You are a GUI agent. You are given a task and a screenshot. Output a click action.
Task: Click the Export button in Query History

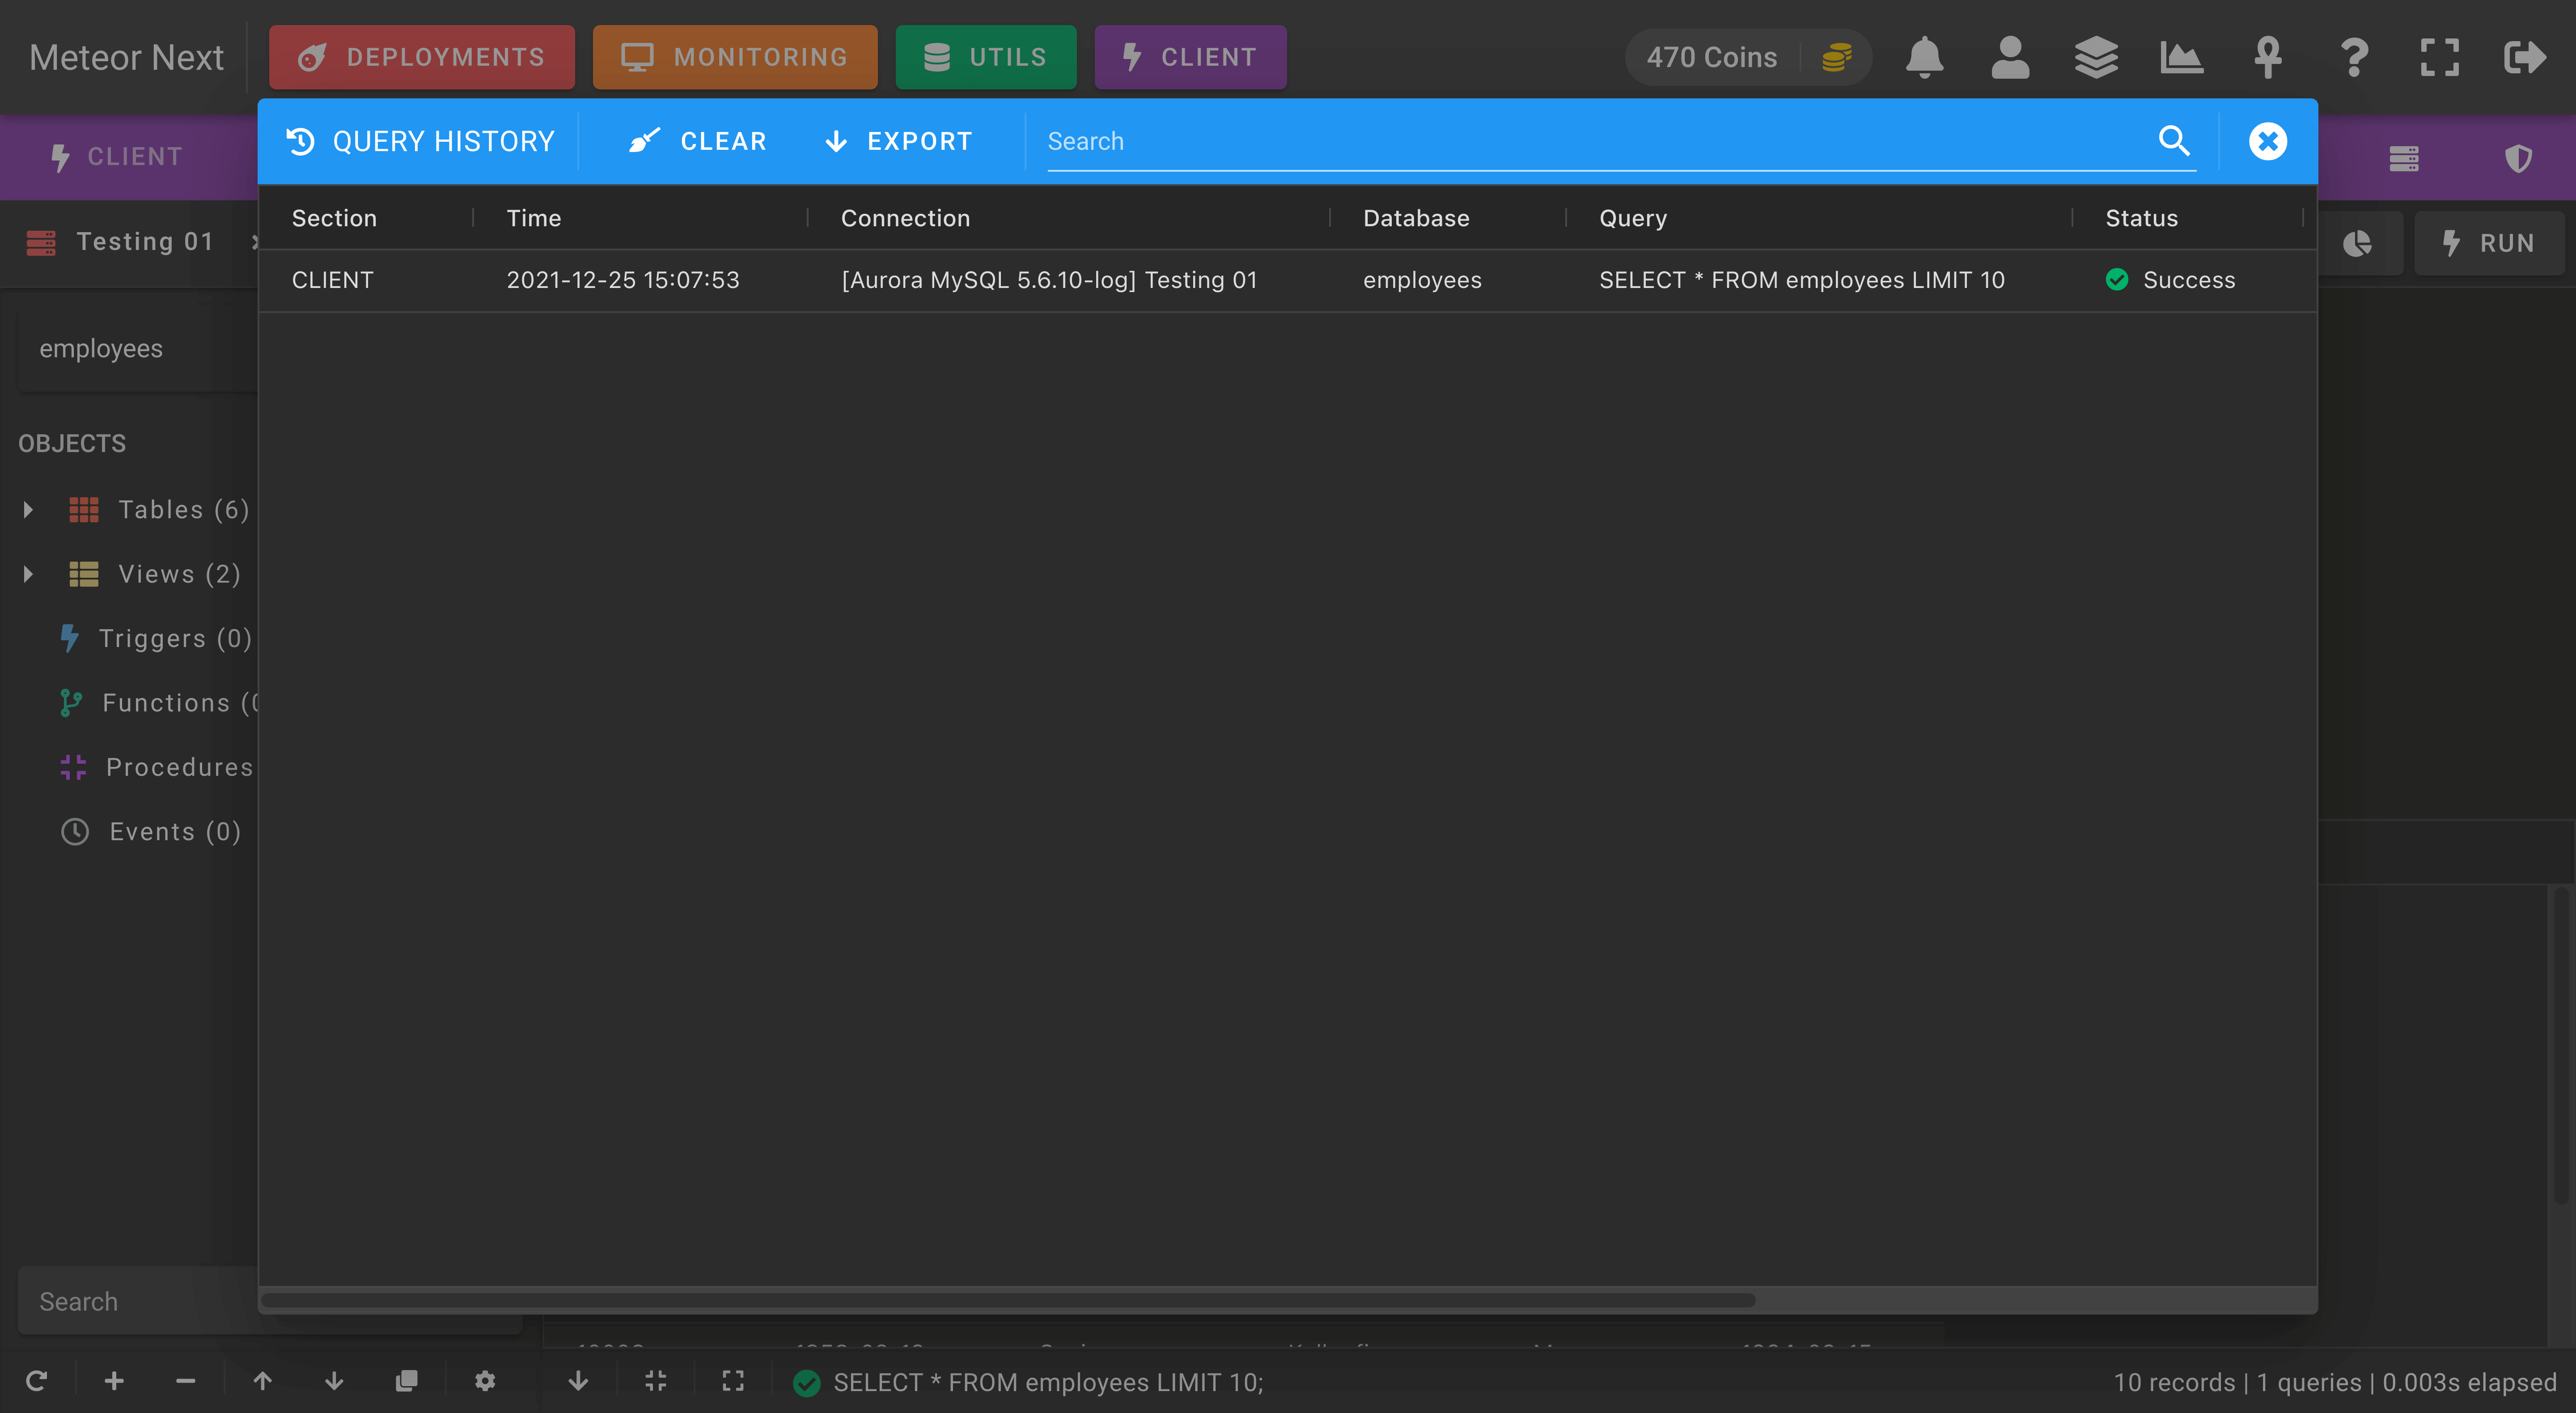click(x=899, y=141)
